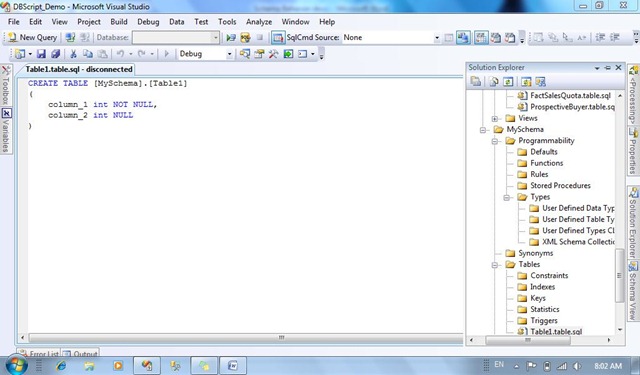
Task: Click the last Solution Explorer toolbar icon
Action: (x=540, y=82)
